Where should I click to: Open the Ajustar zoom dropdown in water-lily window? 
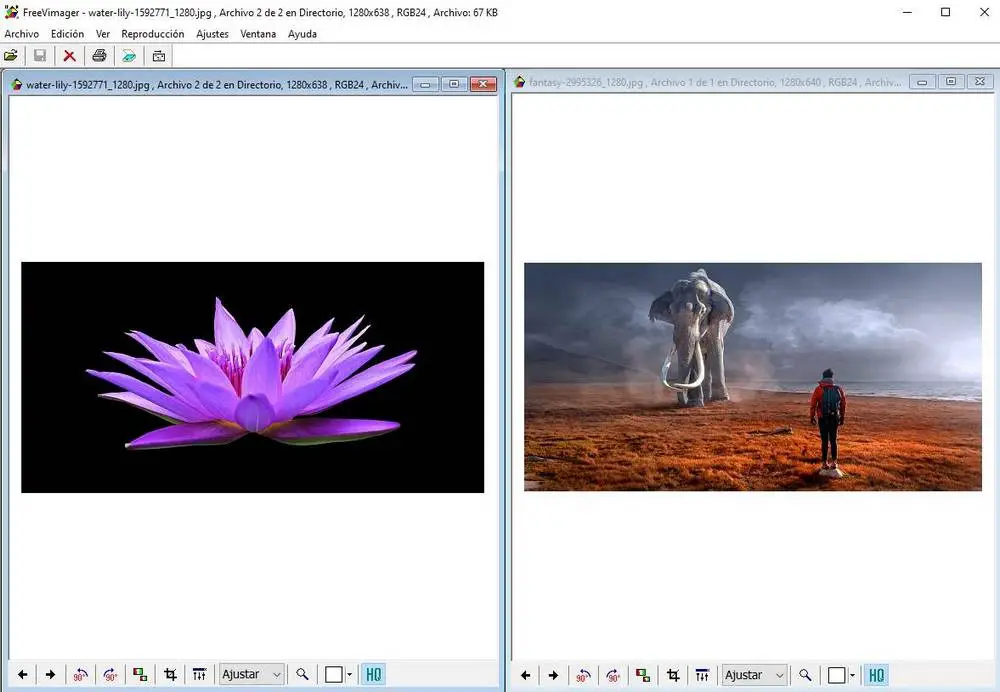point(251,674)
